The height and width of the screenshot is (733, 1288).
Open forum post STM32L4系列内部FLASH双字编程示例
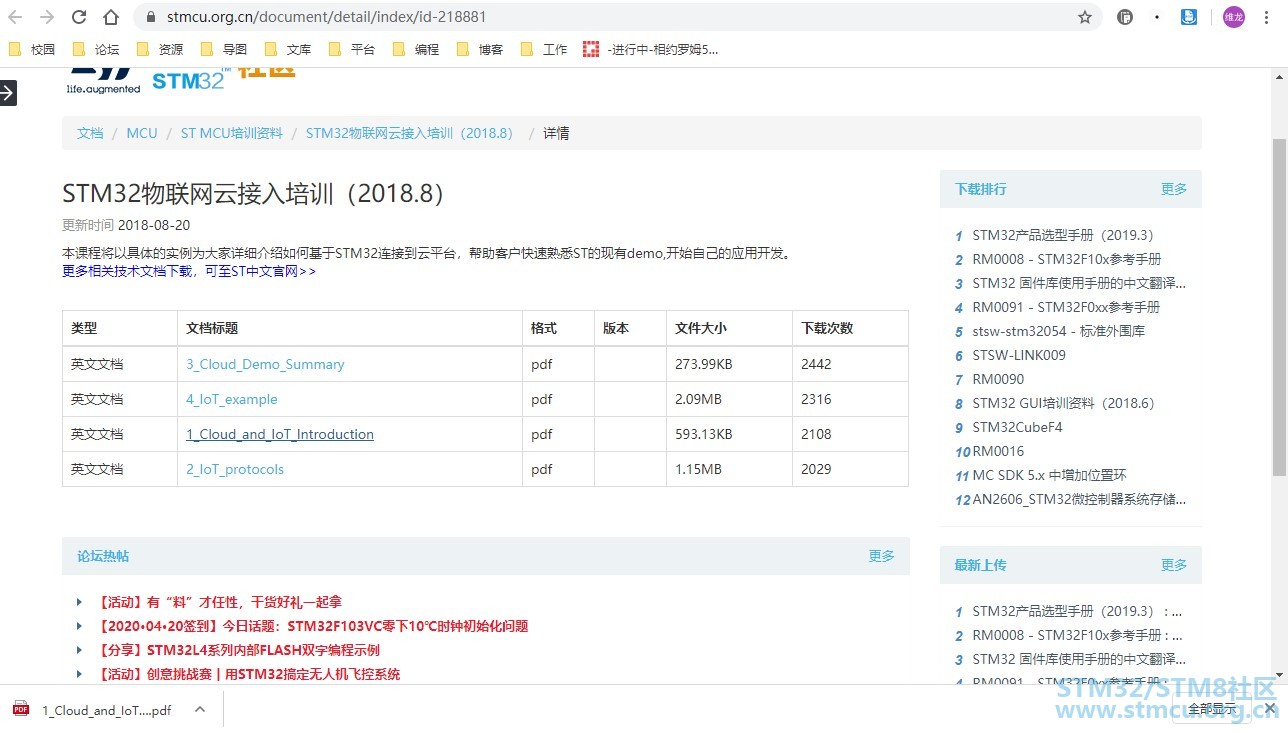tap(238, 650)
